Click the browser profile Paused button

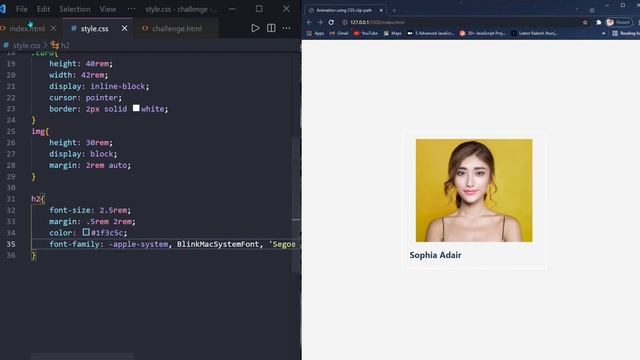tap(619, 22)
